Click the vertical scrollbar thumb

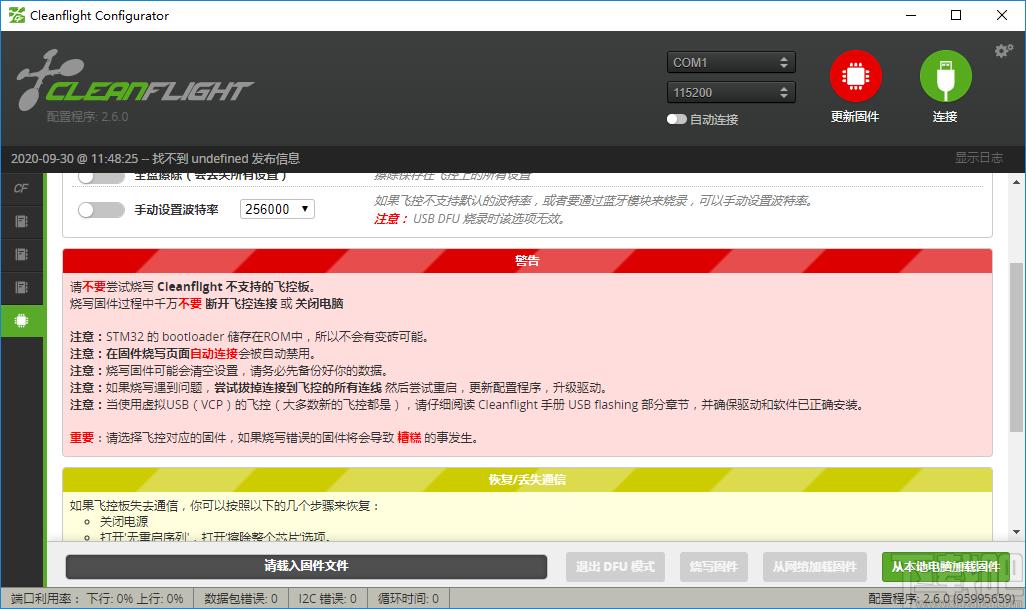pyautogui.click(x=1016, y=347)
